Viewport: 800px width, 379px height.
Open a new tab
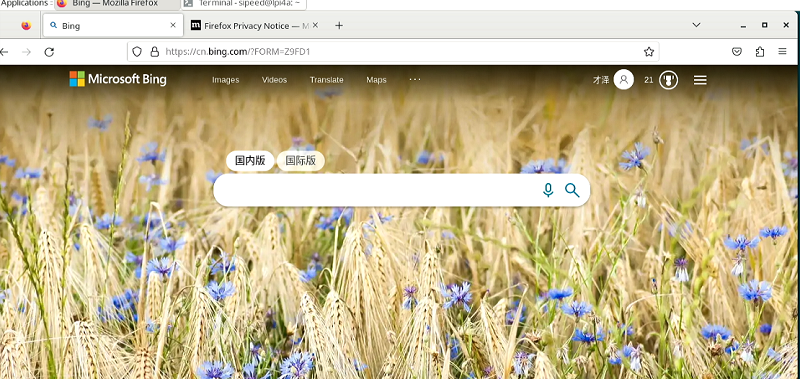coord(339,26)
